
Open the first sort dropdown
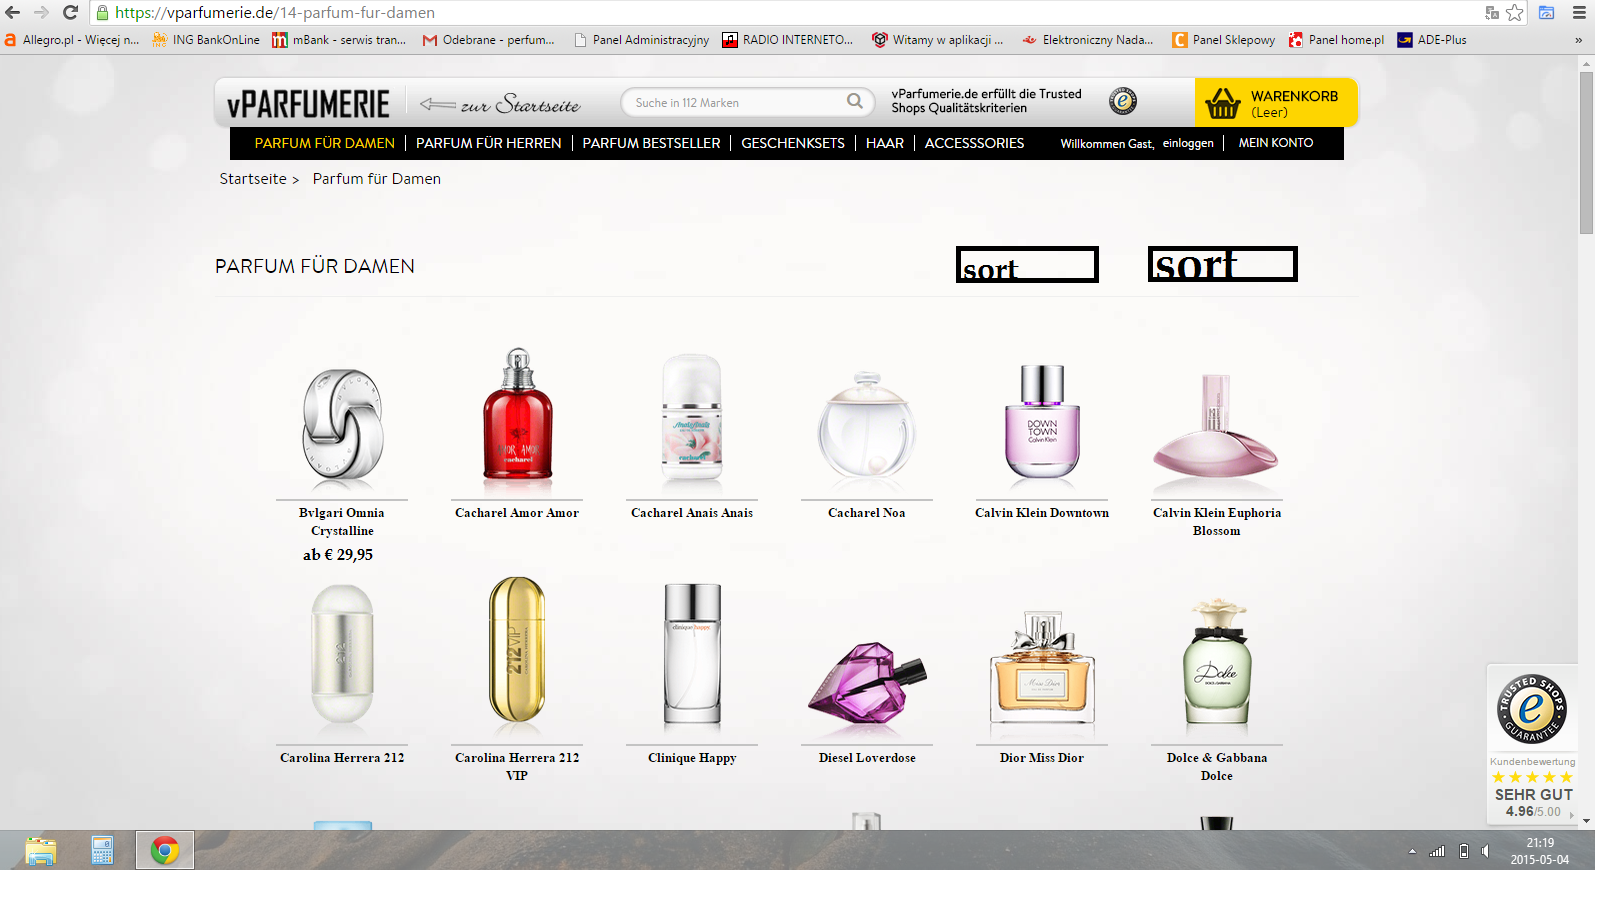[1027, 264]
